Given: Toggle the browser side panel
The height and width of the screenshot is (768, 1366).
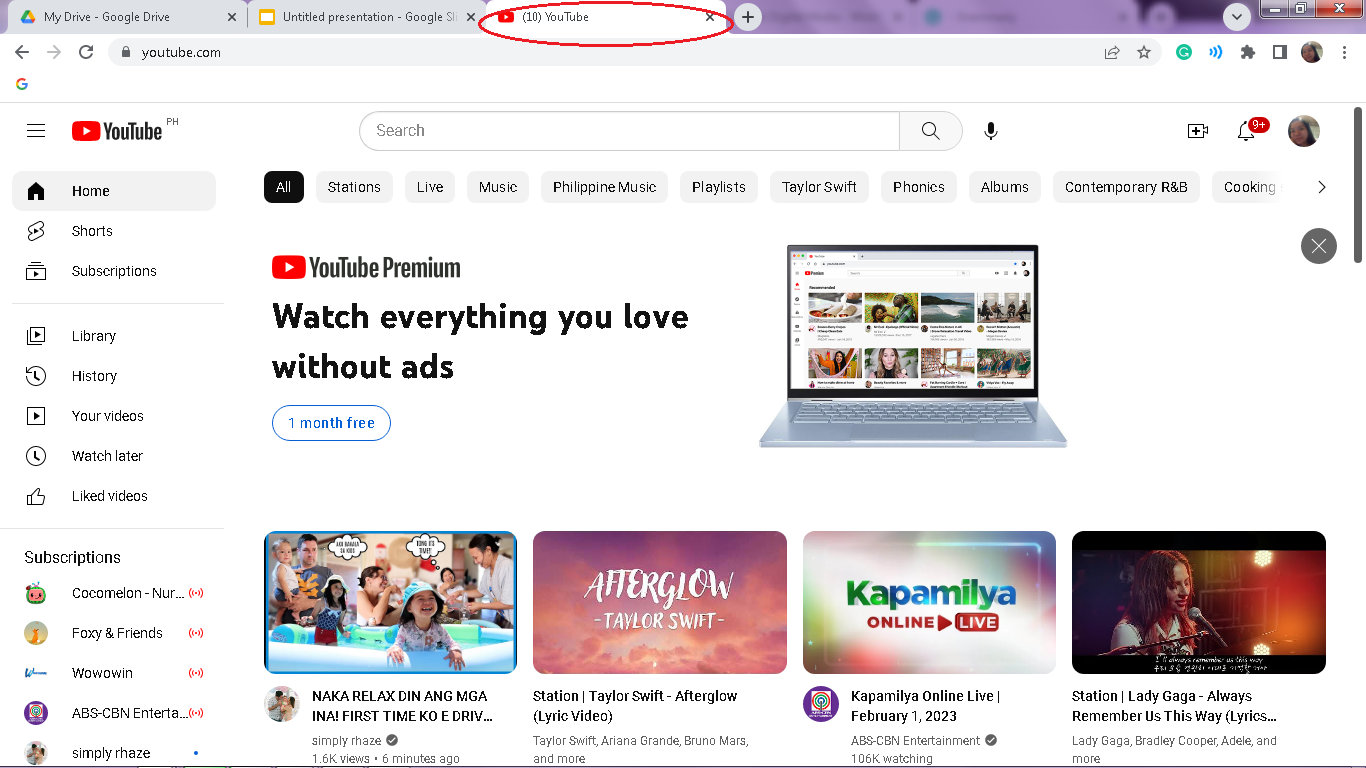Looking at the screenshot, I should (x=1279, y=52).
